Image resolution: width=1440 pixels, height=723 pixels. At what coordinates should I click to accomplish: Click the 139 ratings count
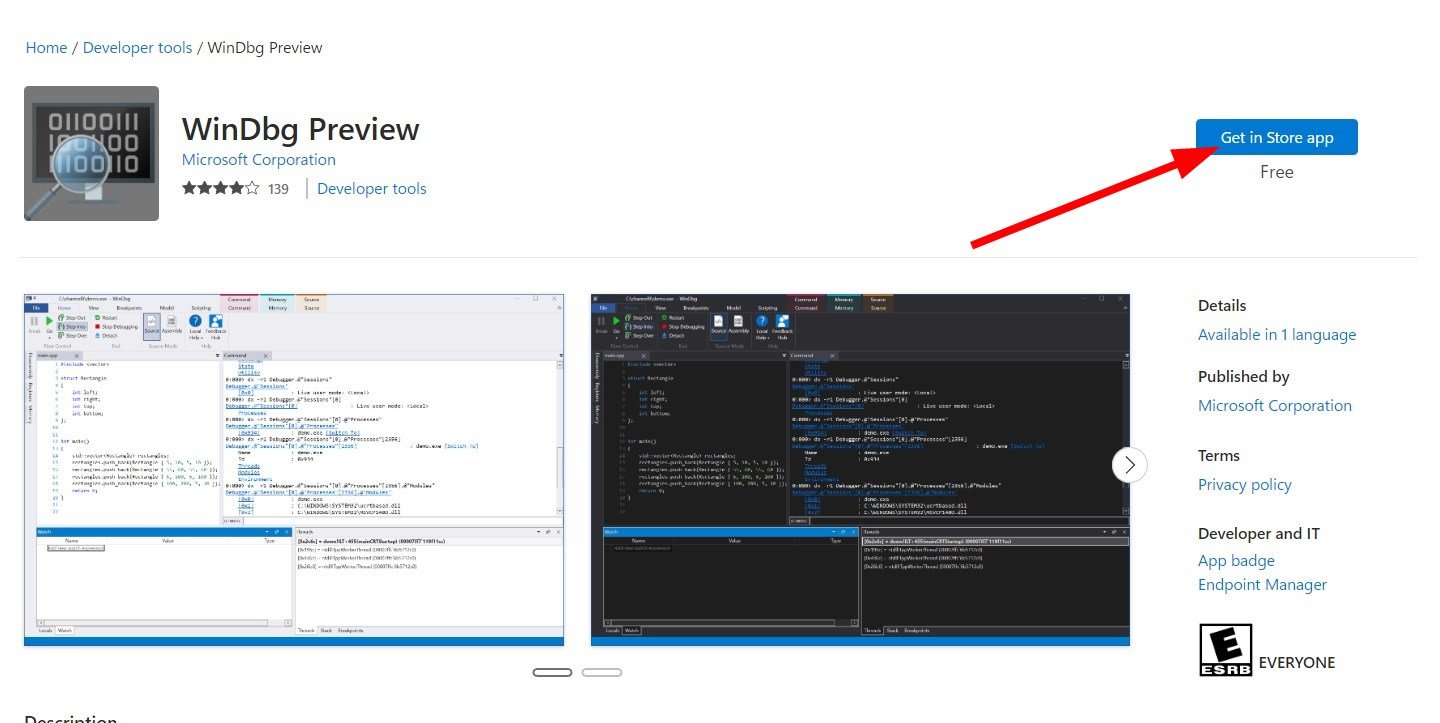[x=278, y=189]
